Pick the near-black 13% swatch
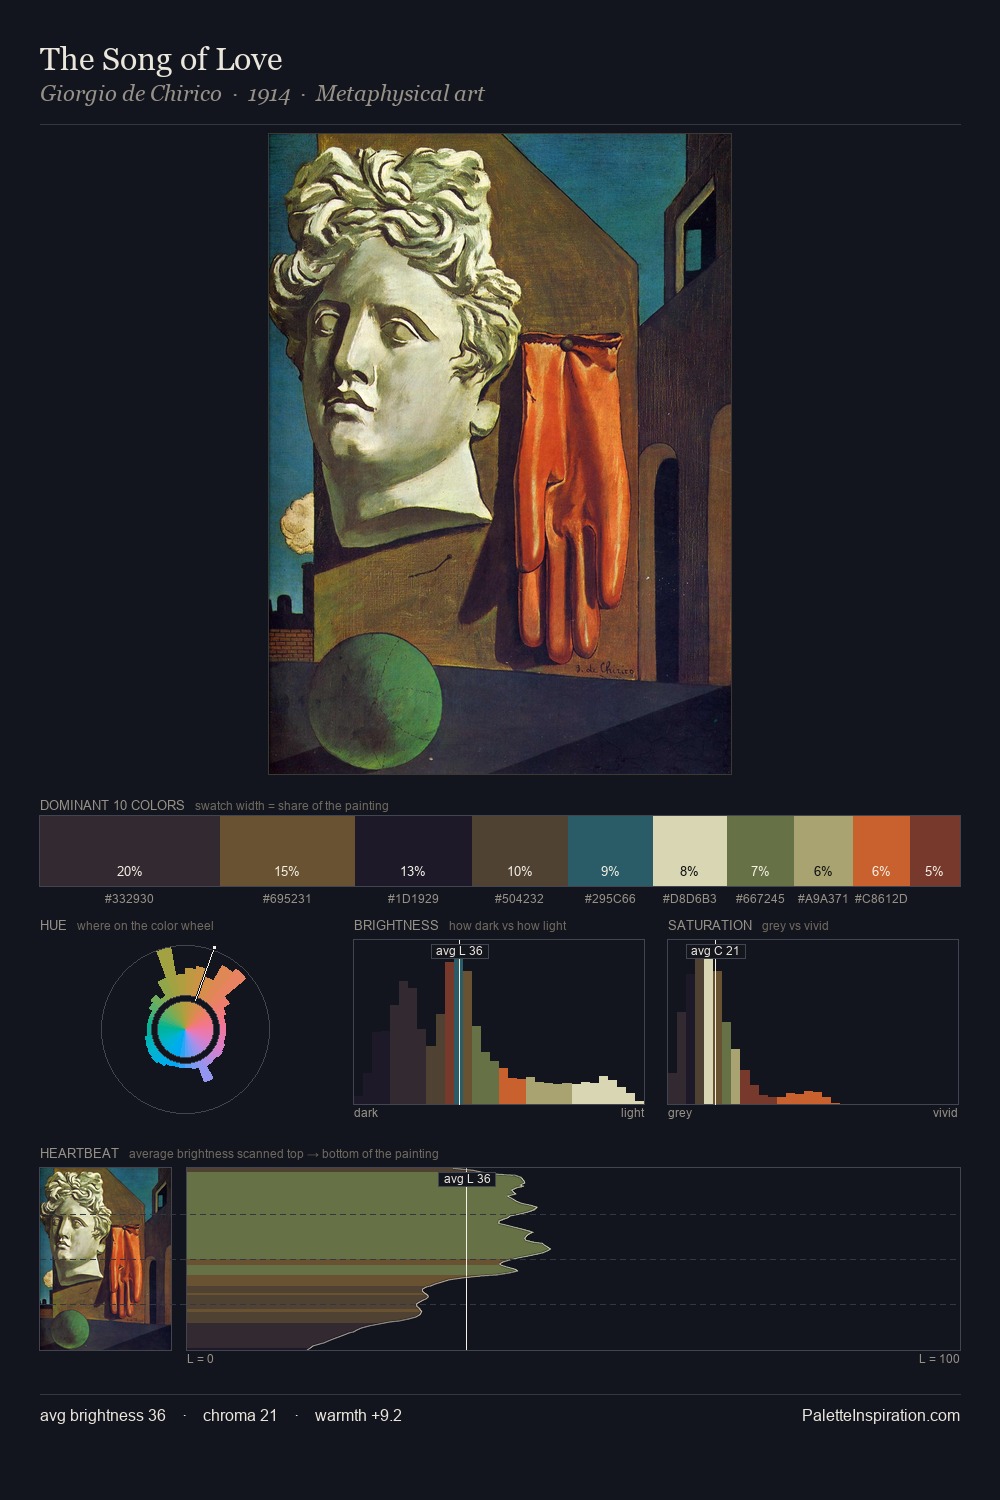 [413, 851]
